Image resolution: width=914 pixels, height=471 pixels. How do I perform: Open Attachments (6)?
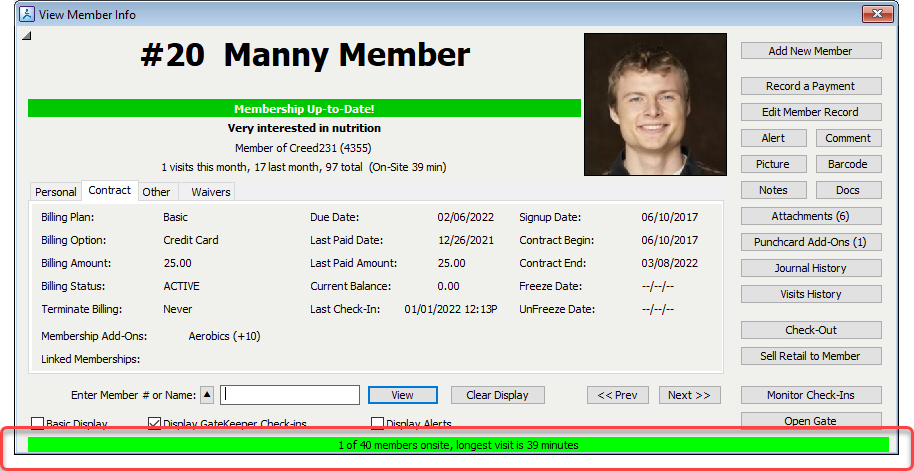[x=810, y=216]
